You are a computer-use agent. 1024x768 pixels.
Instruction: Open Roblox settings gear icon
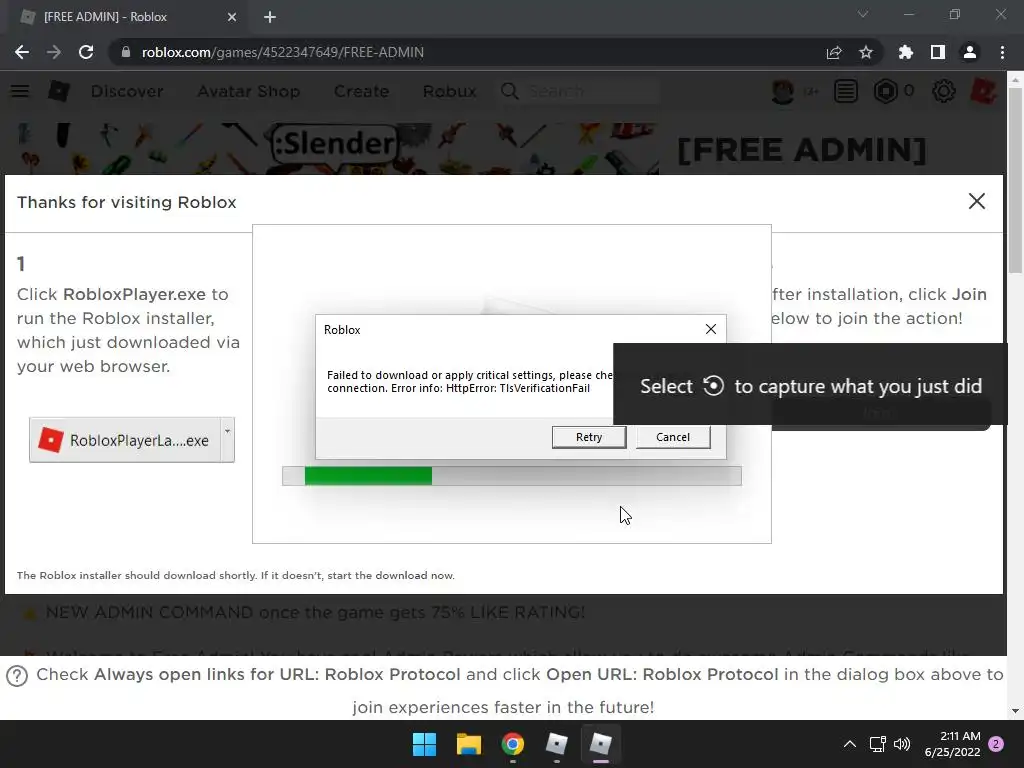click(x=943, y=91)
